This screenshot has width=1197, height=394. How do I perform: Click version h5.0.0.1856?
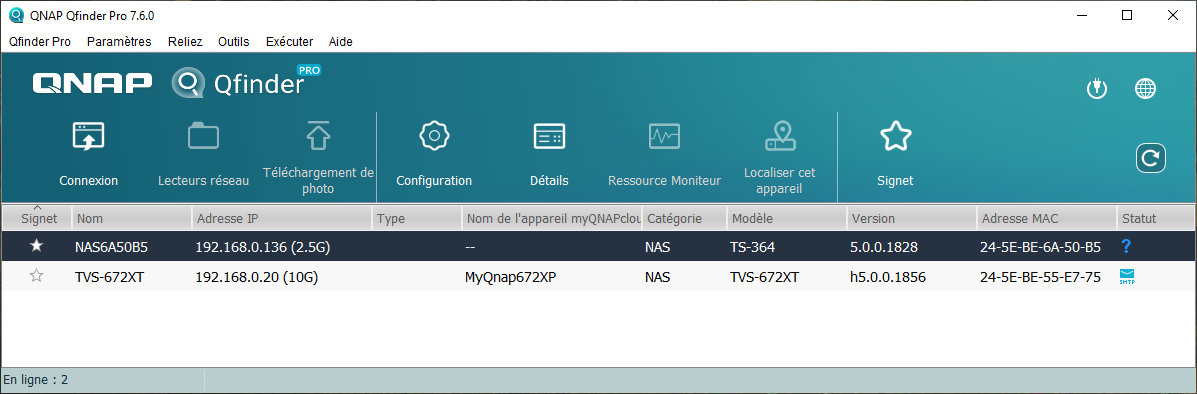[x=888, y=277]
